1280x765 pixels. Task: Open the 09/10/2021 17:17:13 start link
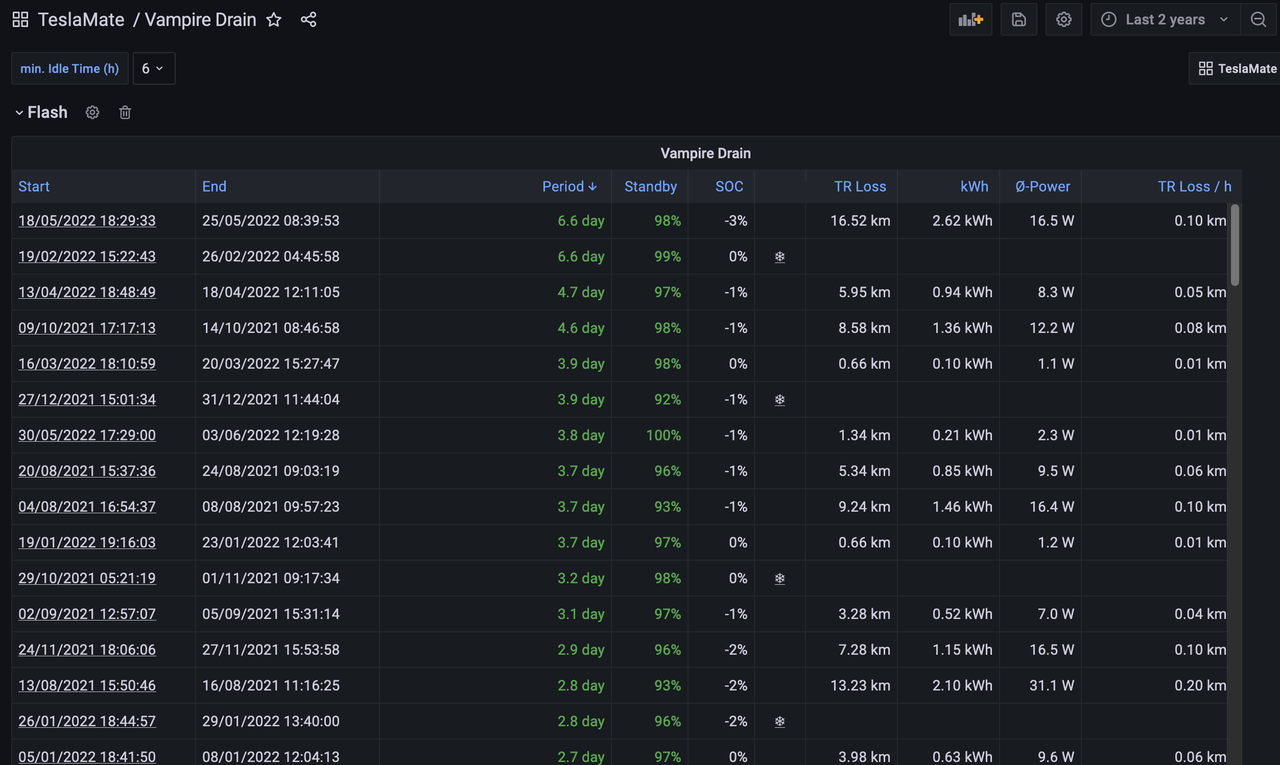(x=87, y=328)
